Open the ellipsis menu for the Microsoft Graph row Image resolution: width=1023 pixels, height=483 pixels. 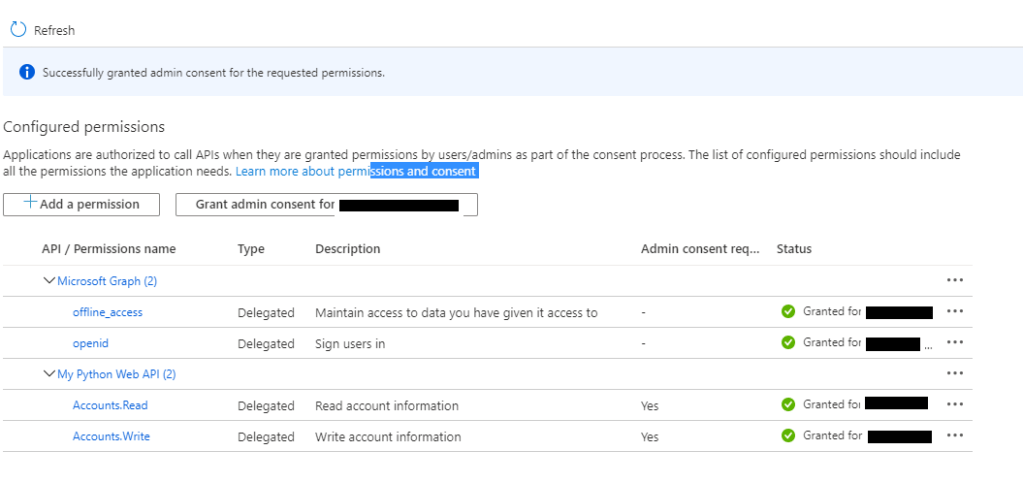(x=954, y=281)
